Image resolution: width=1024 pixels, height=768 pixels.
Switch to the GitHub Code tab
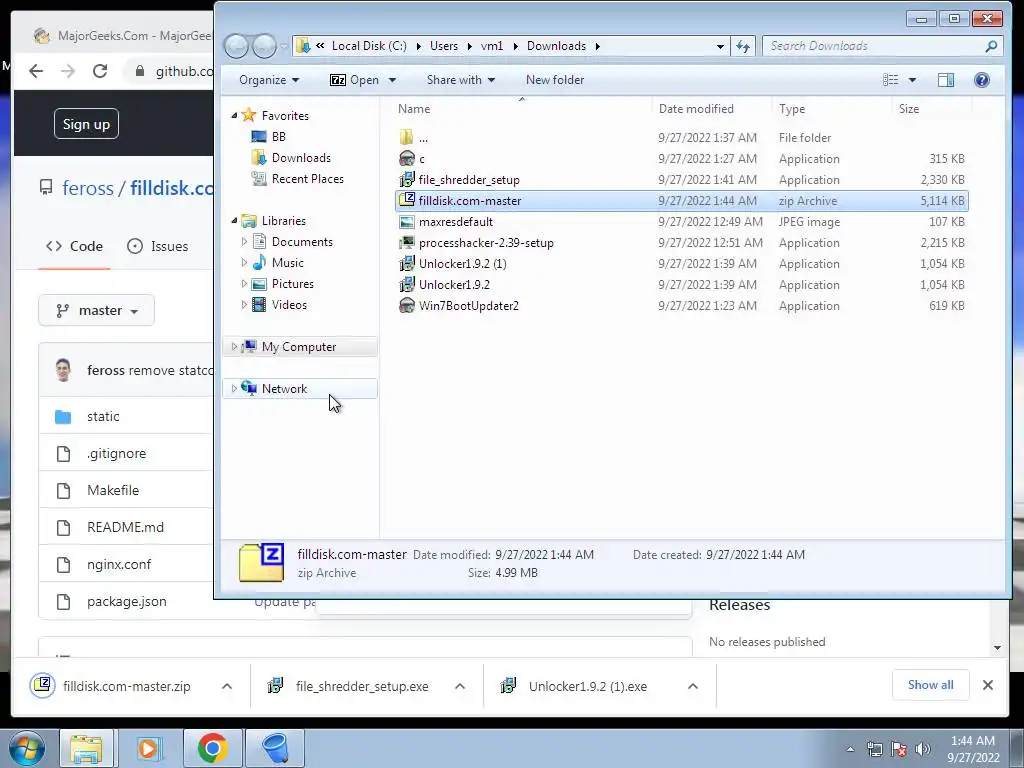click(x=74, y=246)
